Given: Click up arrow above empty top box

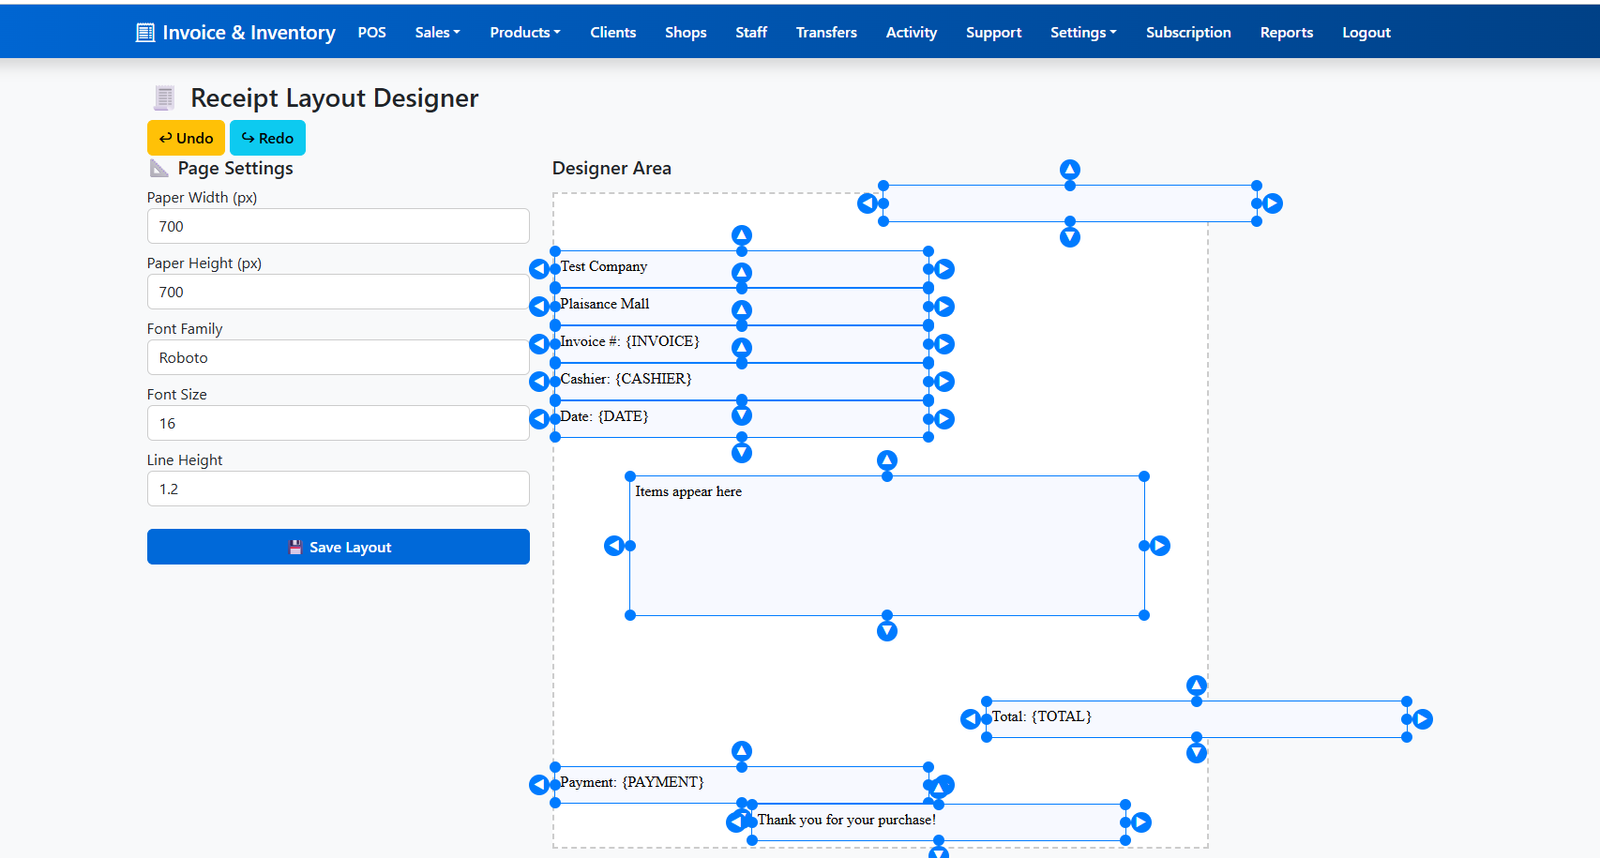Looking at the screenshot, I should point(1070,169).
